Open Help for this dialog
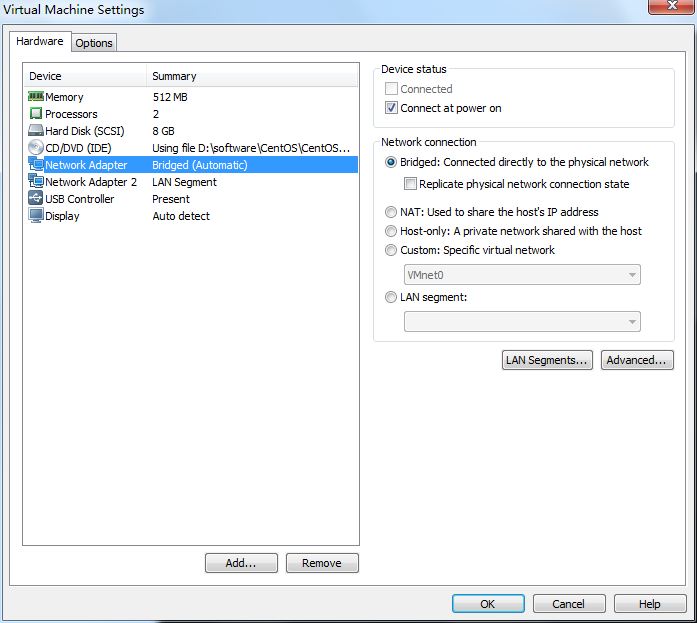Image resolution: width=697 pixels, height=623 pixels. tap(650, 604)
